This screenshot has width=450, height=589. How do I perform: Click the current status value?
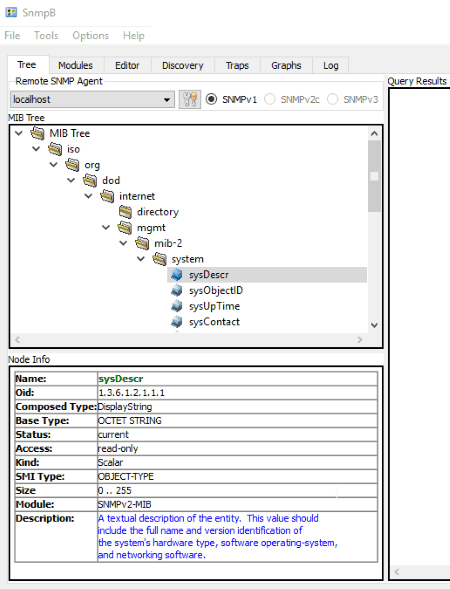point(113,435)
